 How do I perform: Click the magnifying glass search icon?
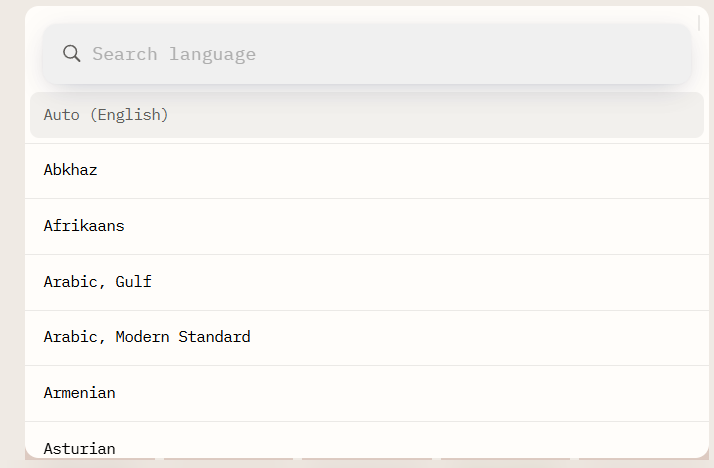(x=71, y=54)
